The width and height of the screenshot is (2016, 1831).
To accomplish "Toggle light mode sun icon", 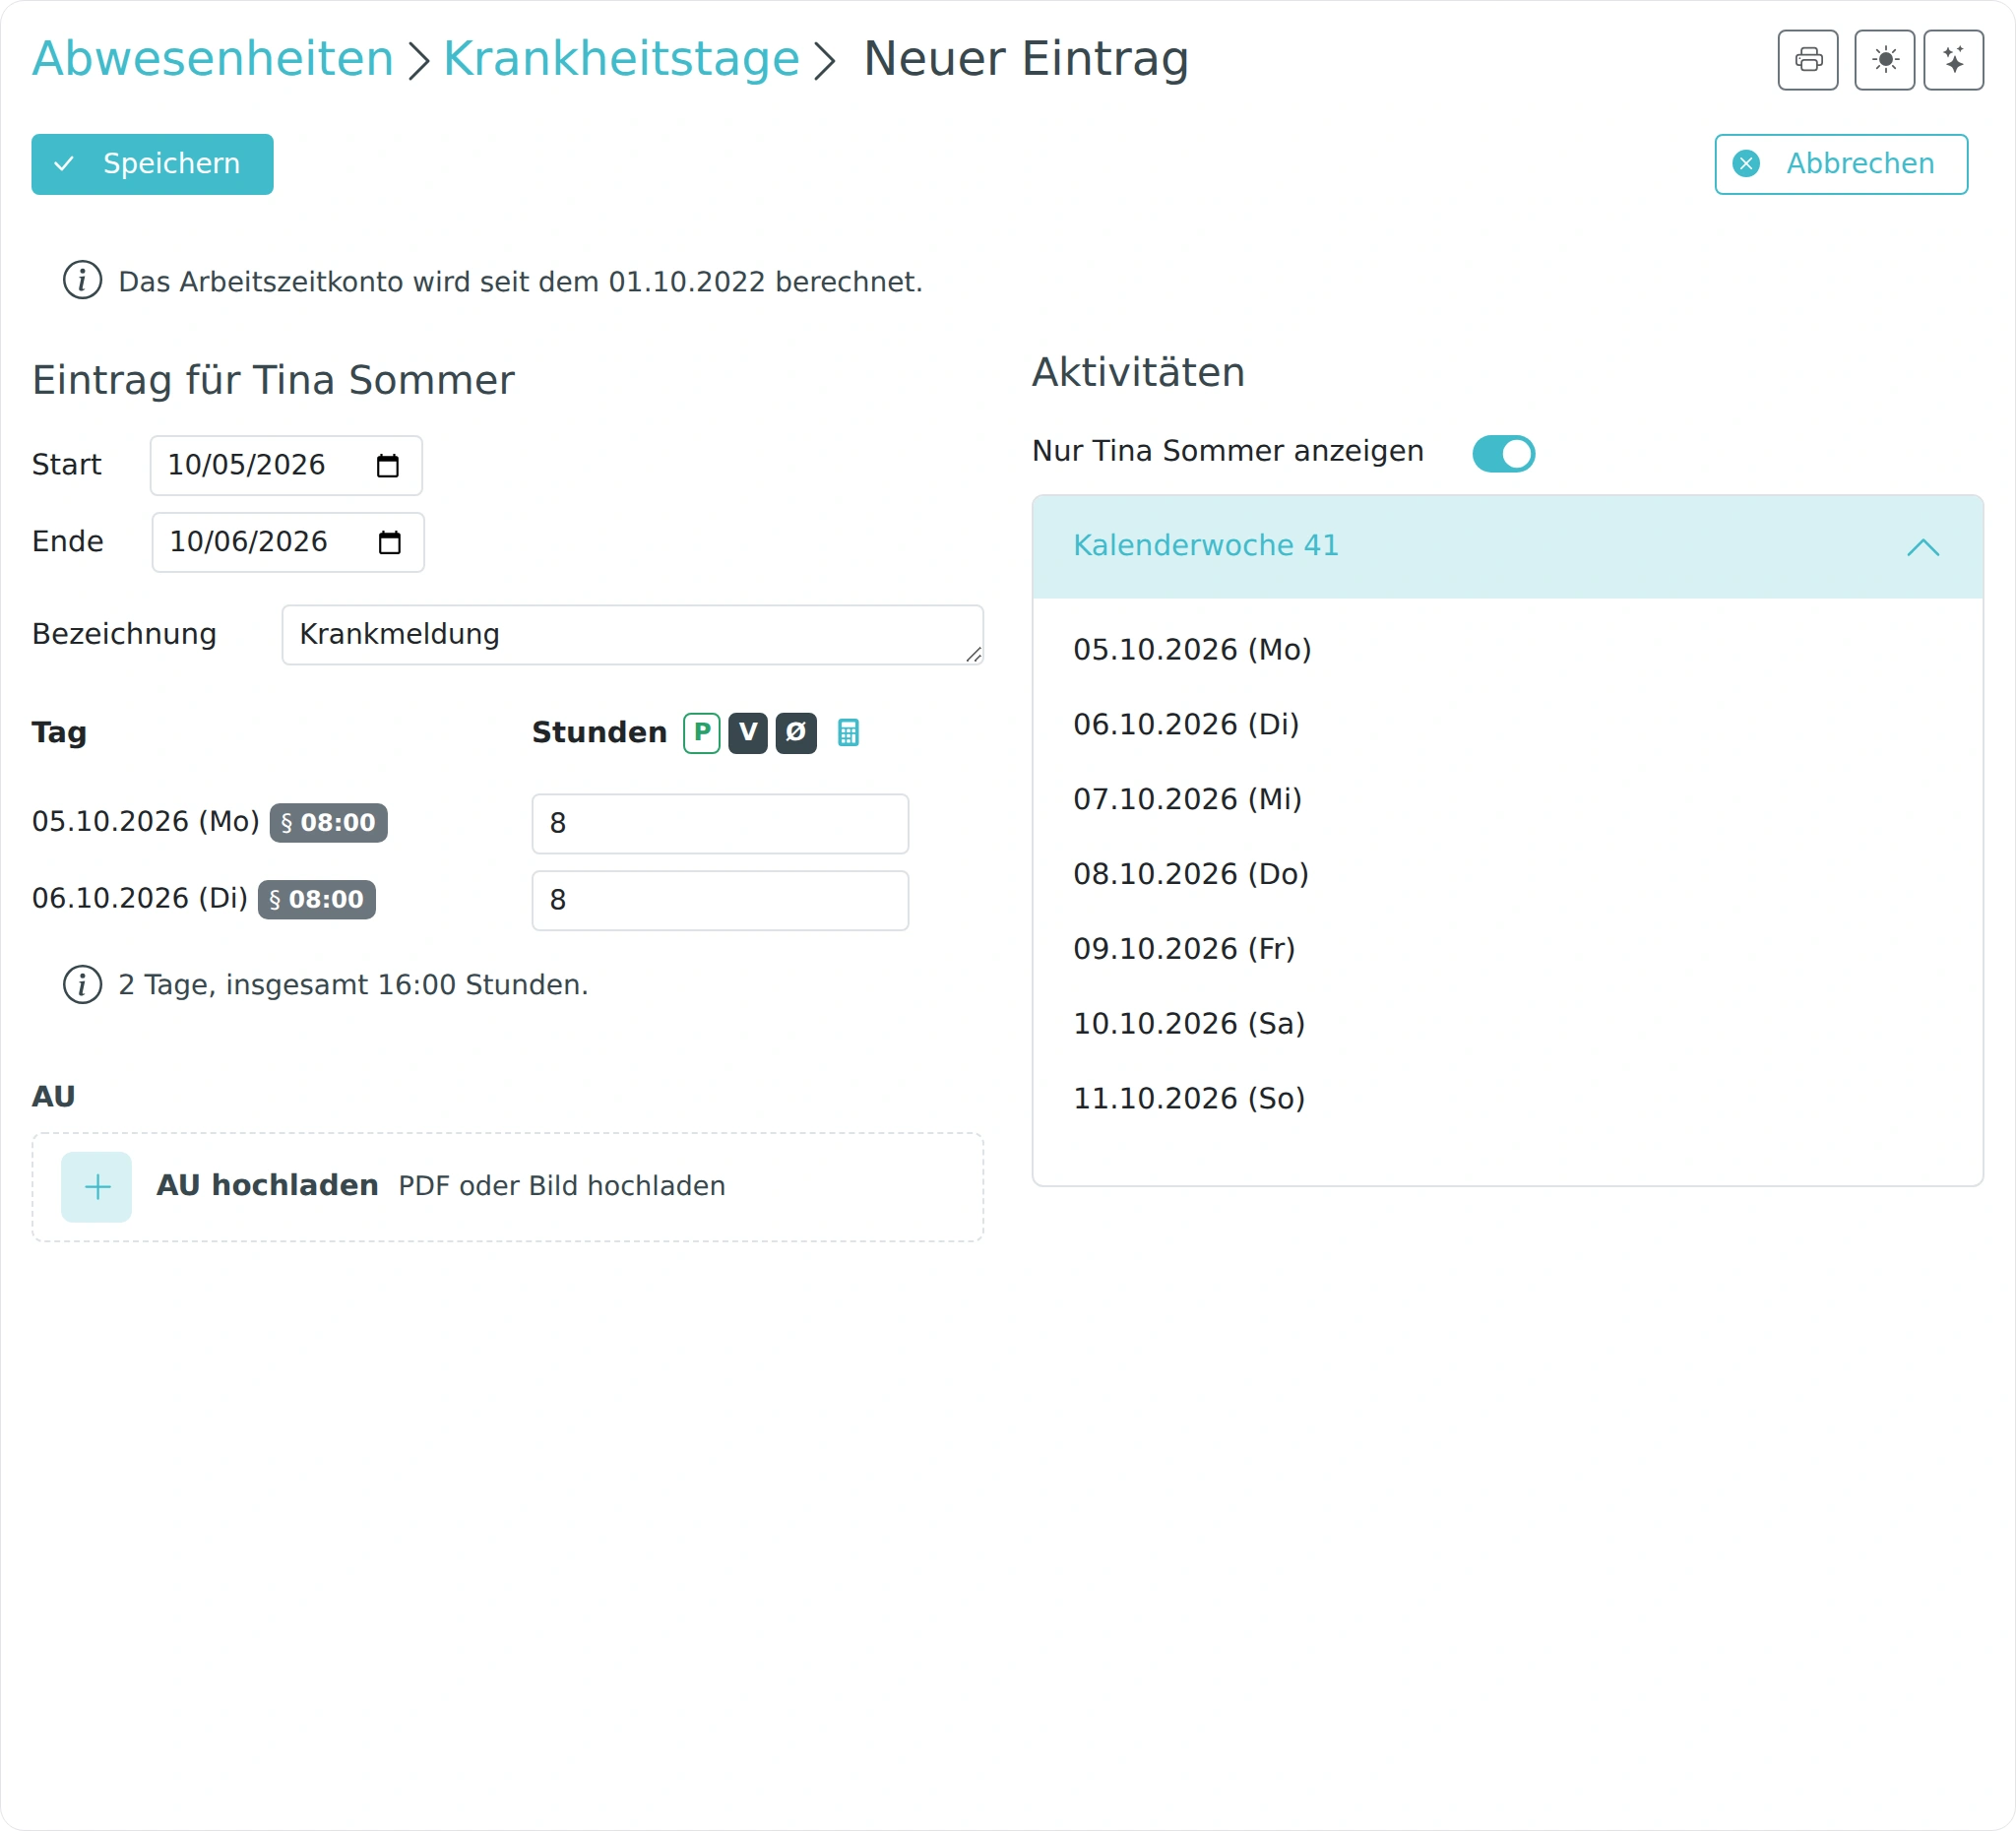I will pyautogui.click(x=1884, y=60).
